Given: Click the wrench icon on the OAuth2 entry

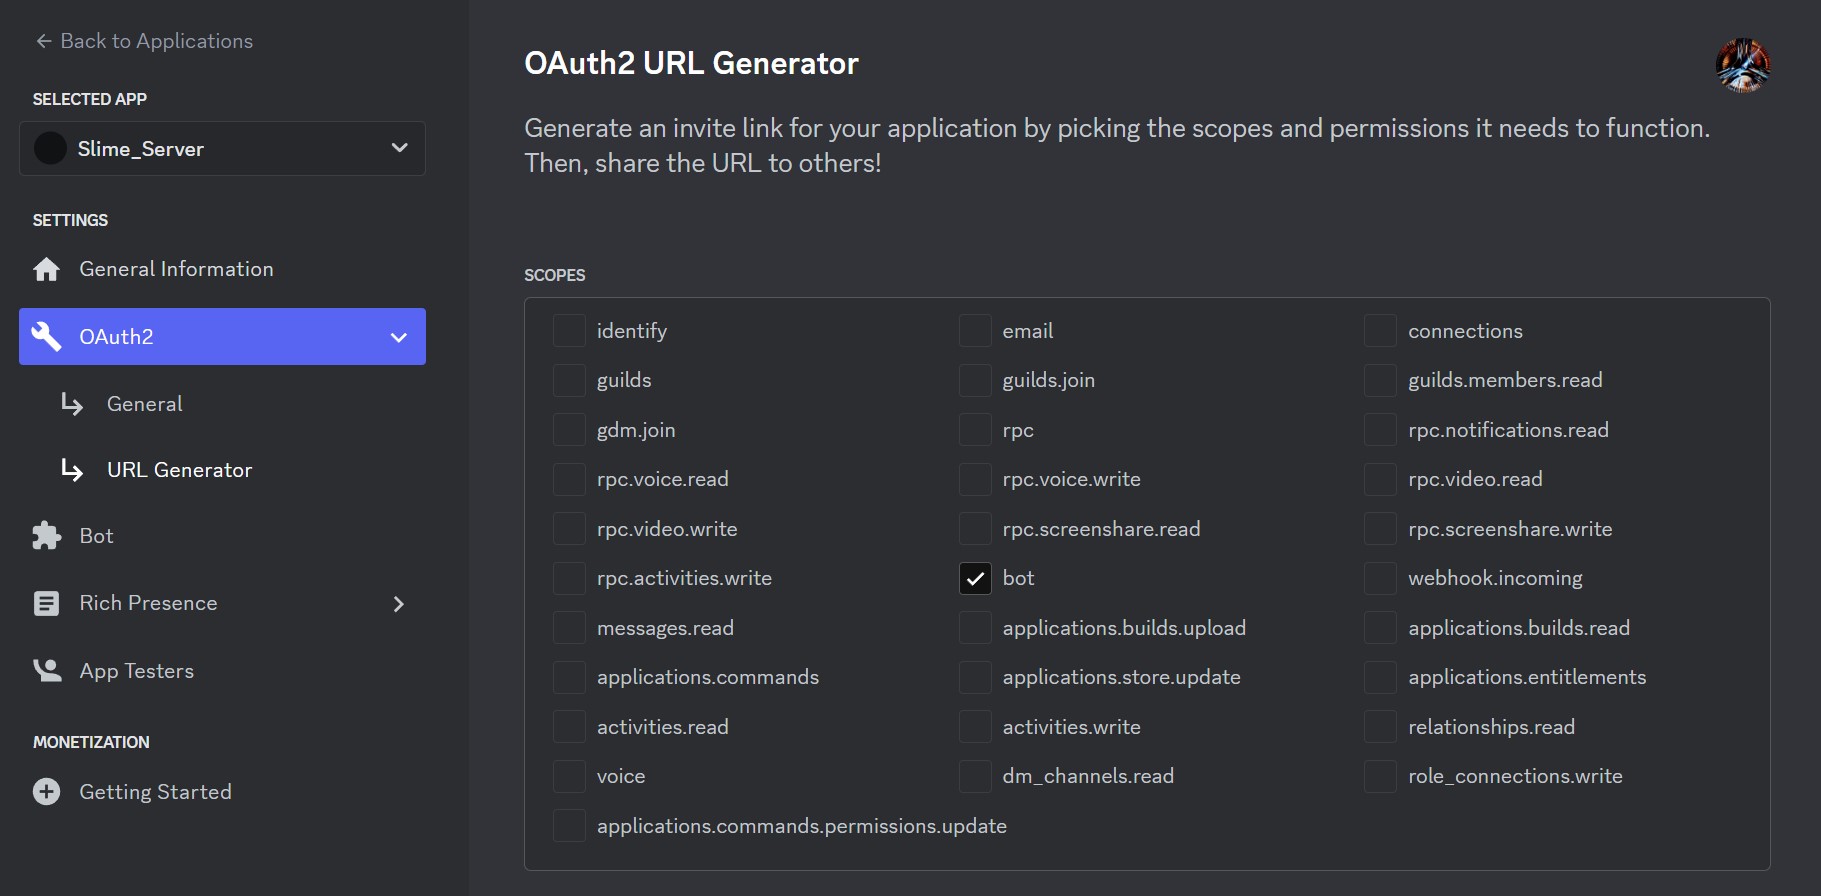Looking at the screenshot, I should pos(46,336).
